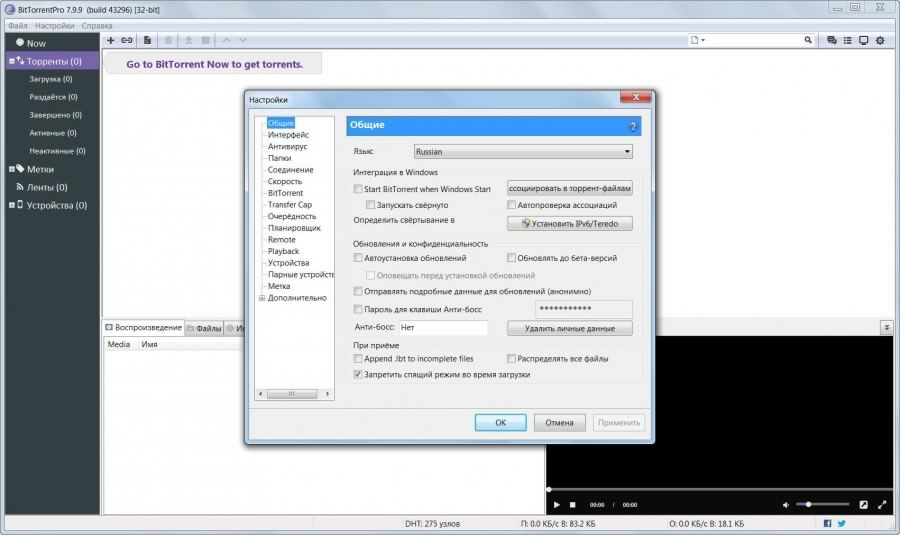The image size is (900, 535).
Task: Enable Start BitTorrent when Windows Start checkbox
Action: pos(358,189)
